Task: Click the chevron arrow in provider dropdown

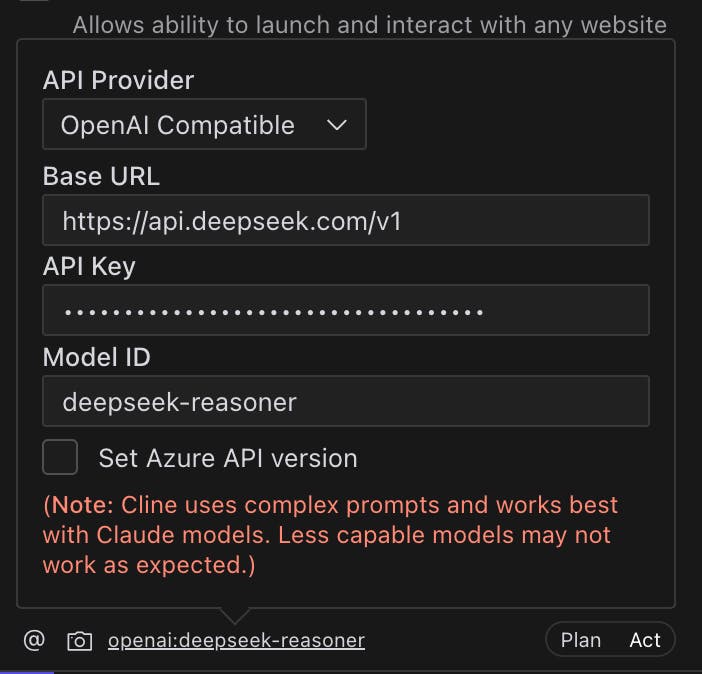Action: pyautogui.click(x=337, y=125)
